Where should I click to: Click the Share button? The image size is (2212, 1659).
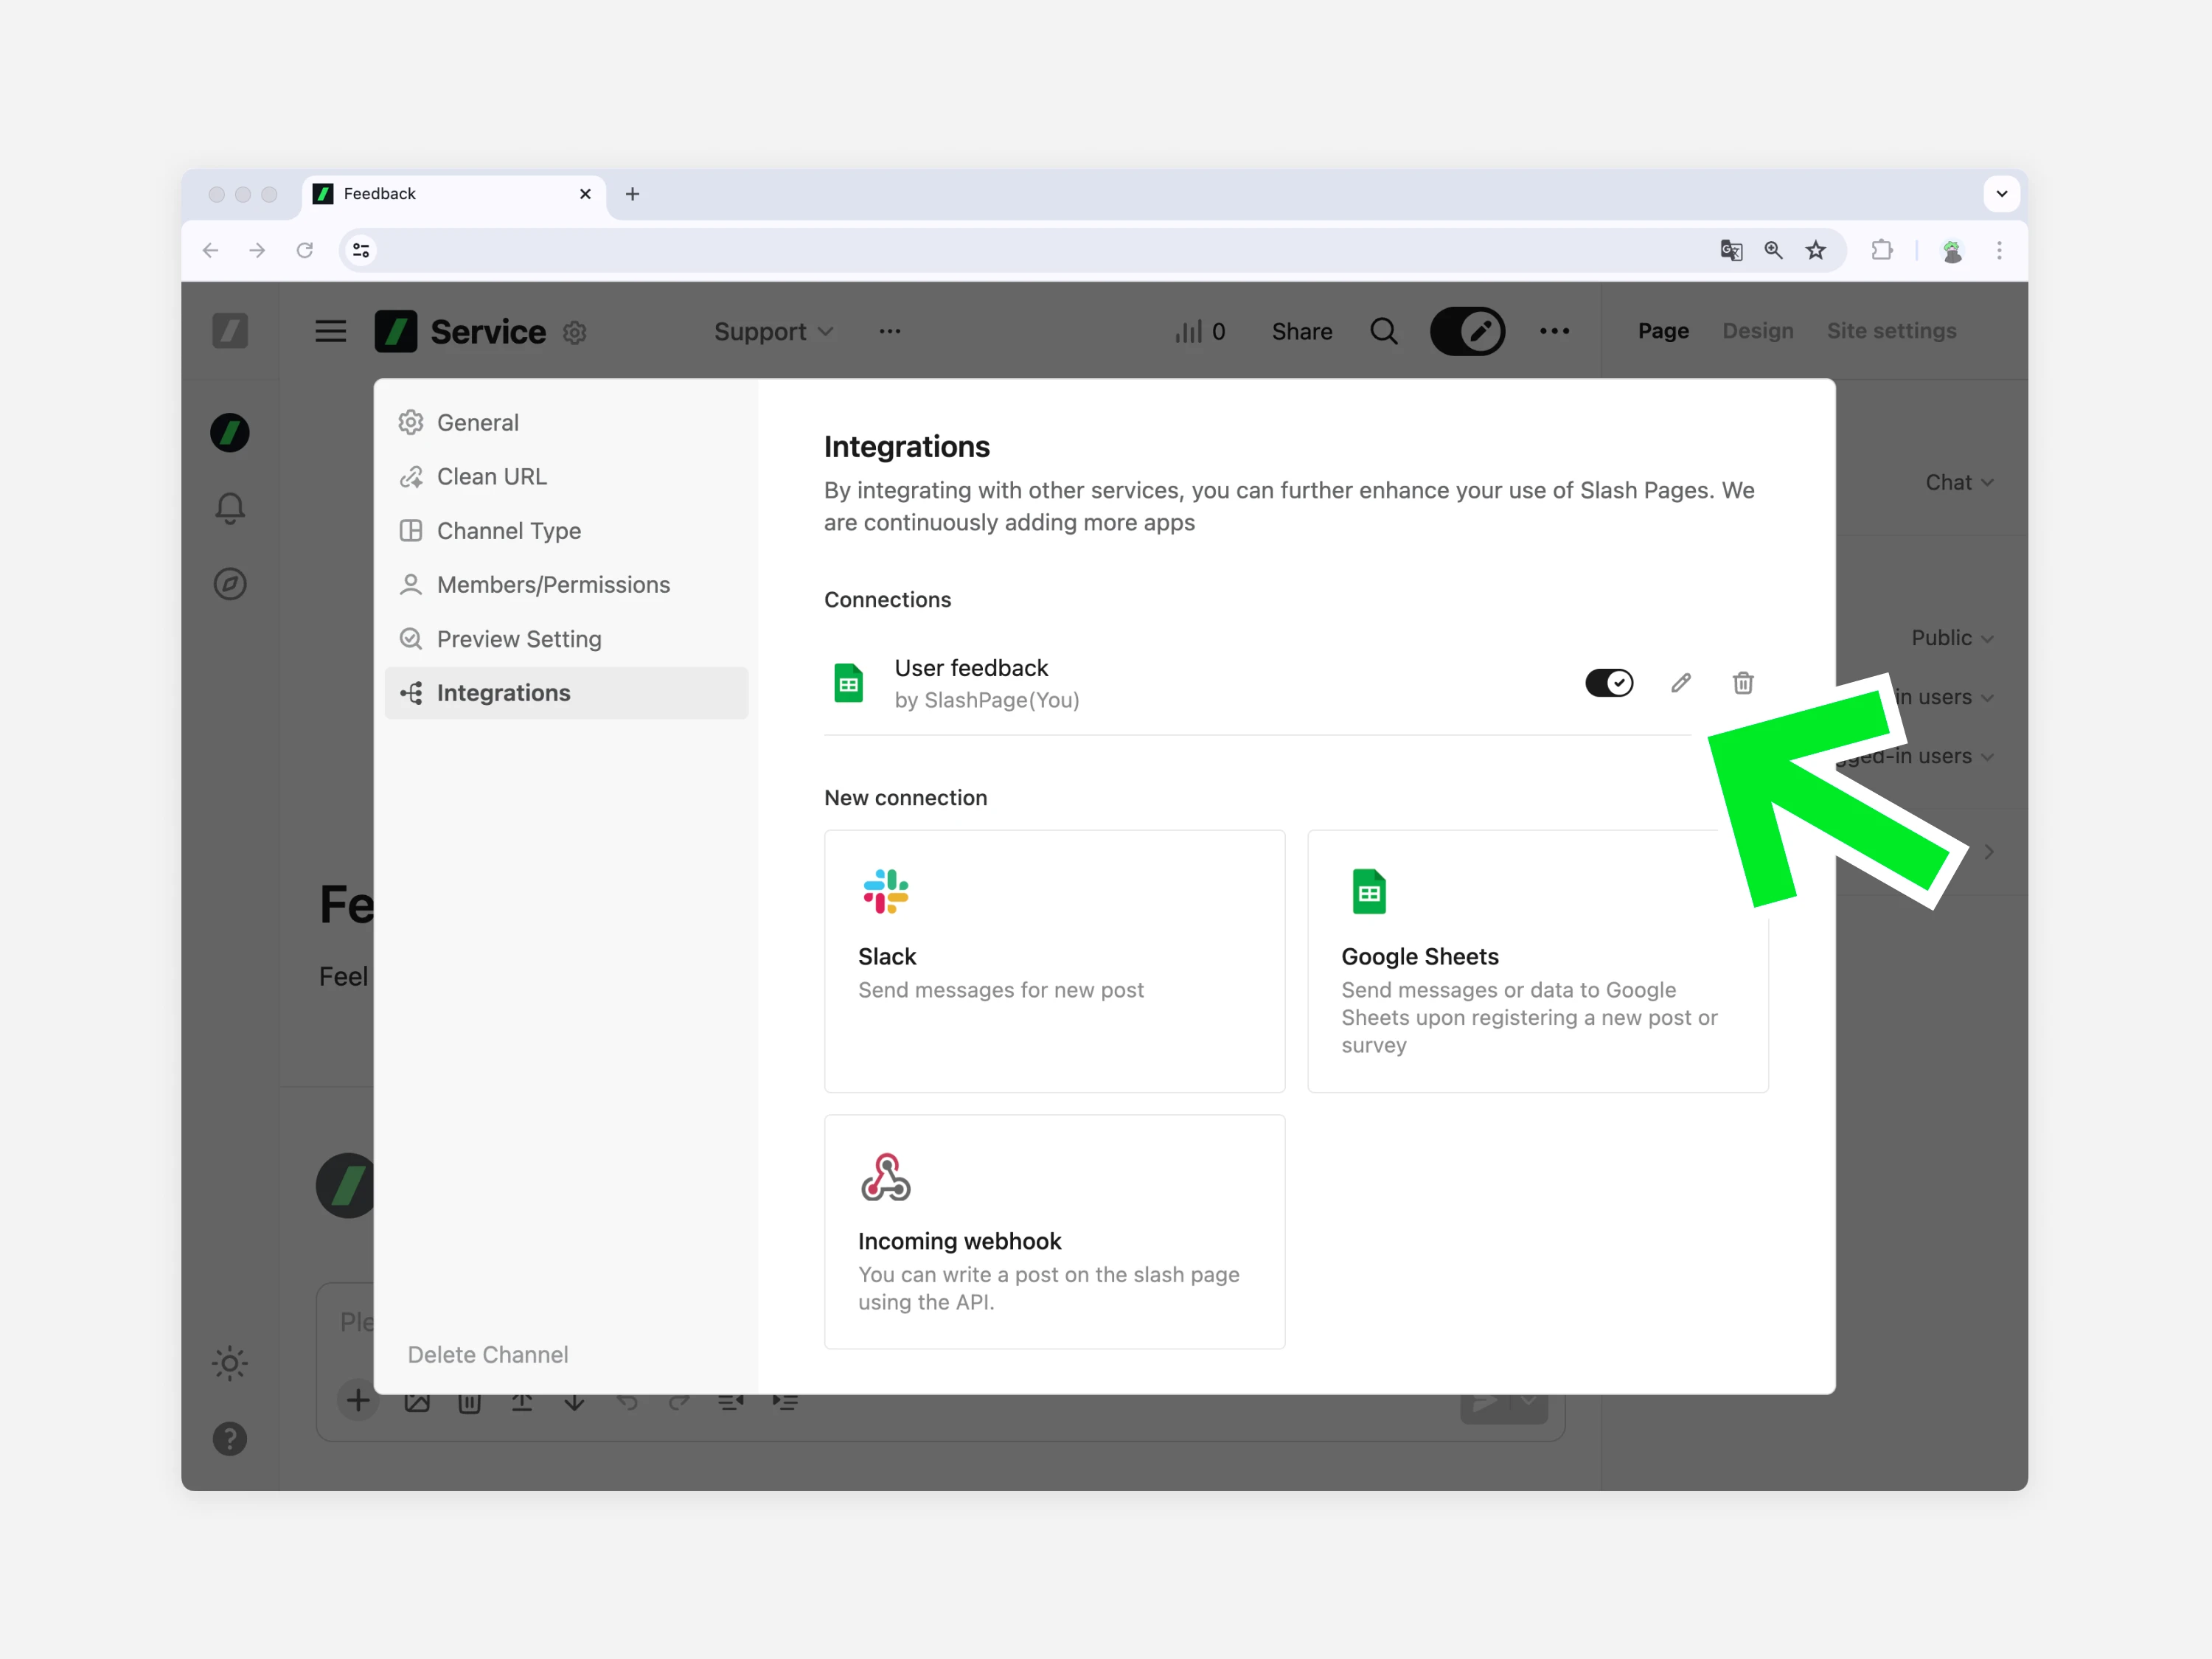coord(1301,331)
